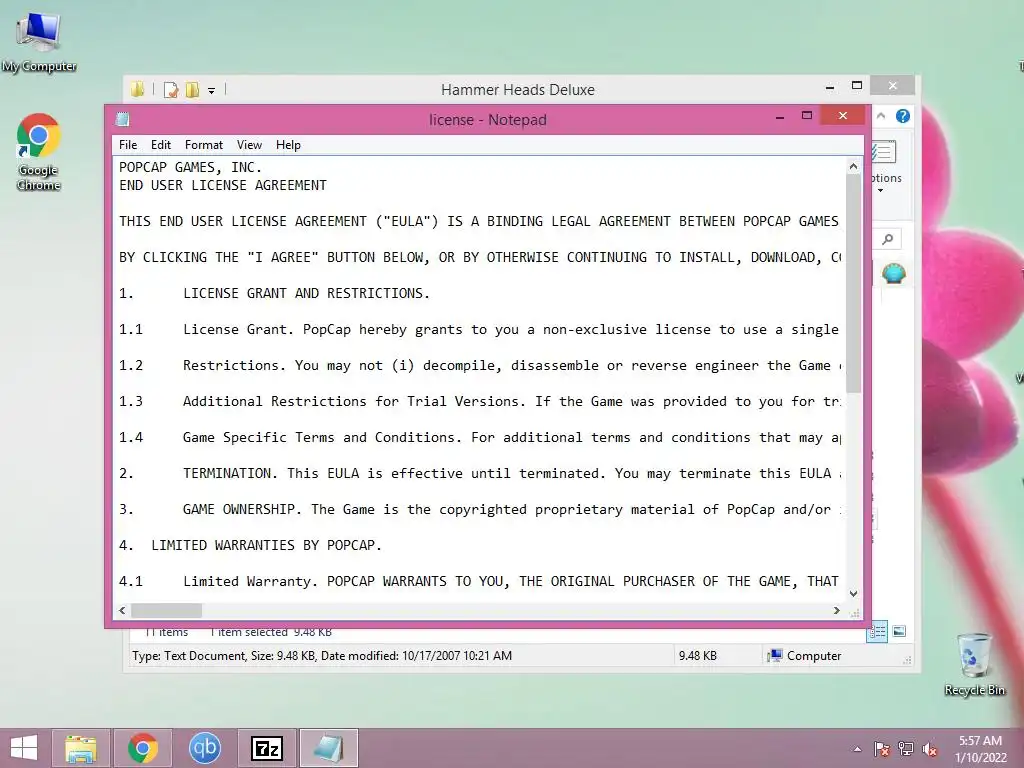Click the Notepad taskbar button
The width and height of the screenshot is (1024, 768).
328,748
